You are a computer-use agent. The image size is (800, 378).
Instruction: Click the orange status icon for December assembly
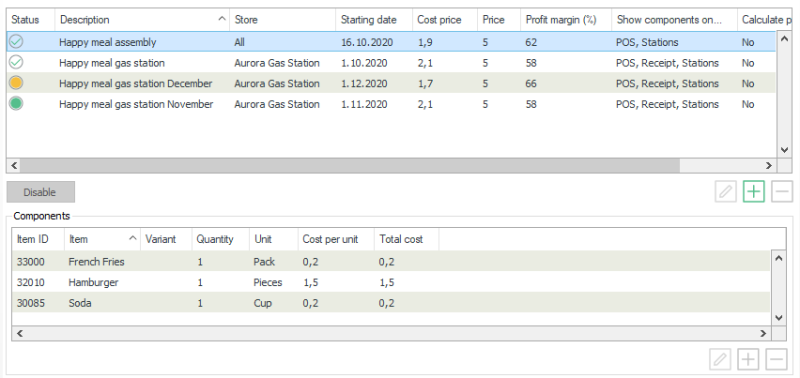pos(16,83)
